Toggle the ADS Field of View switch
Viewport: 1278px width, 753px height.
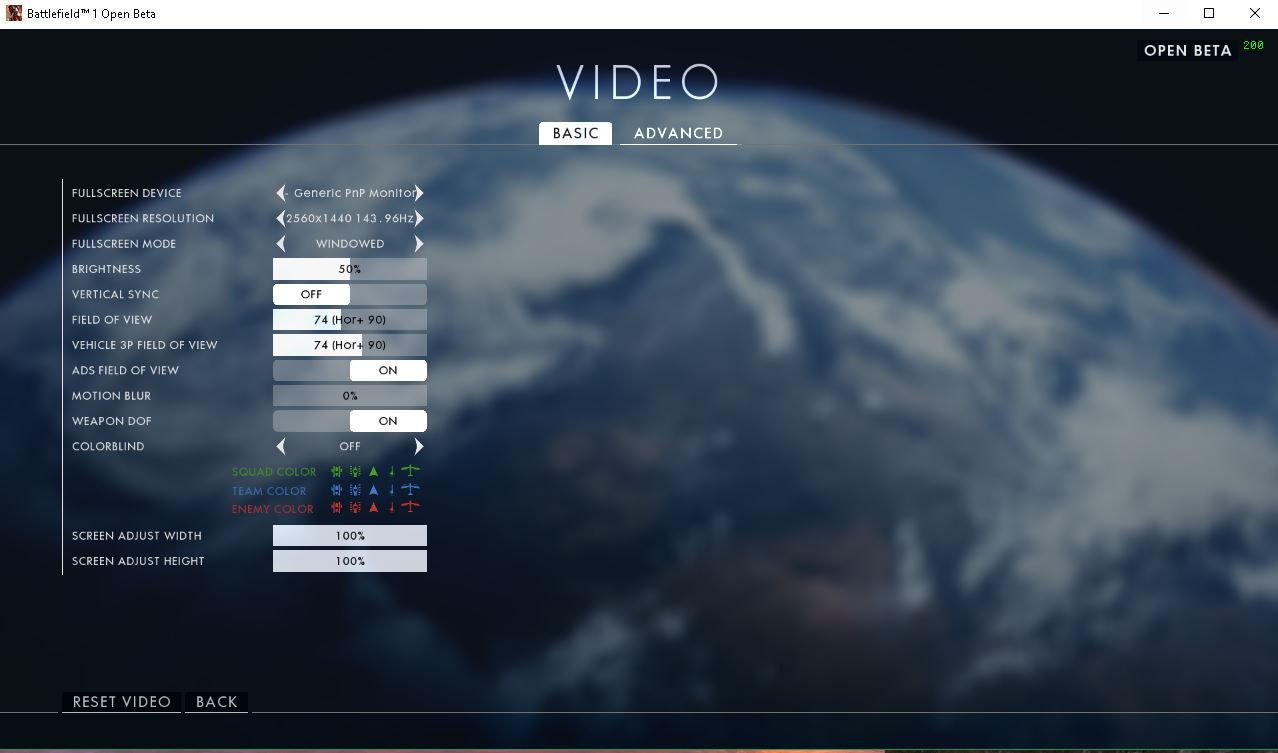click(x=350, y=370)
